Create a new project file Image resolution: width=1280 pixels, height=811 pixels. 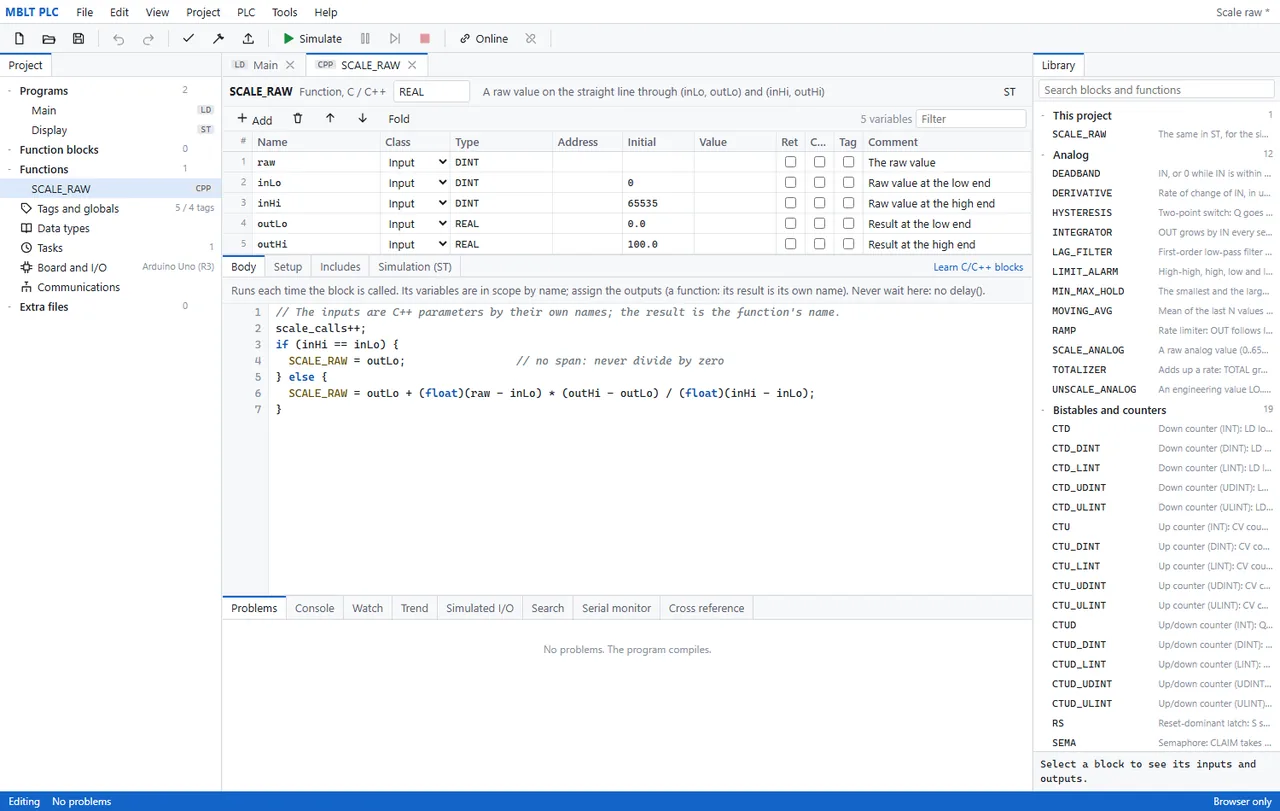pos(19,39)
